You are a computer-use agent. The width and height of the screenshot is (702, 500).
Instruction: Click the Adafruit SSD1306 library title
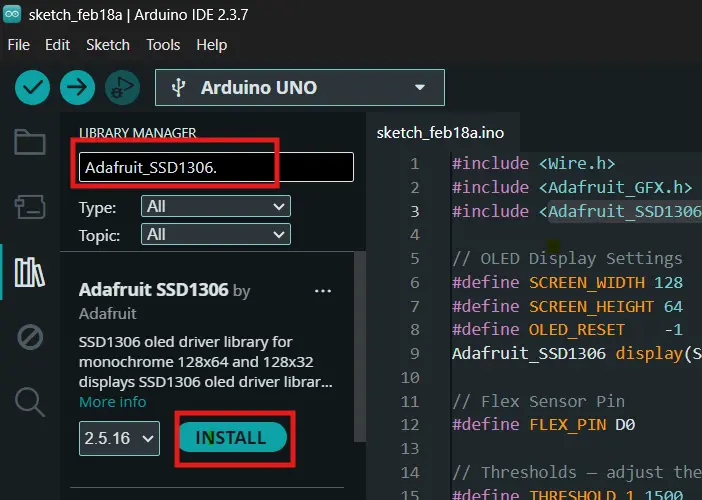(154, 290)
